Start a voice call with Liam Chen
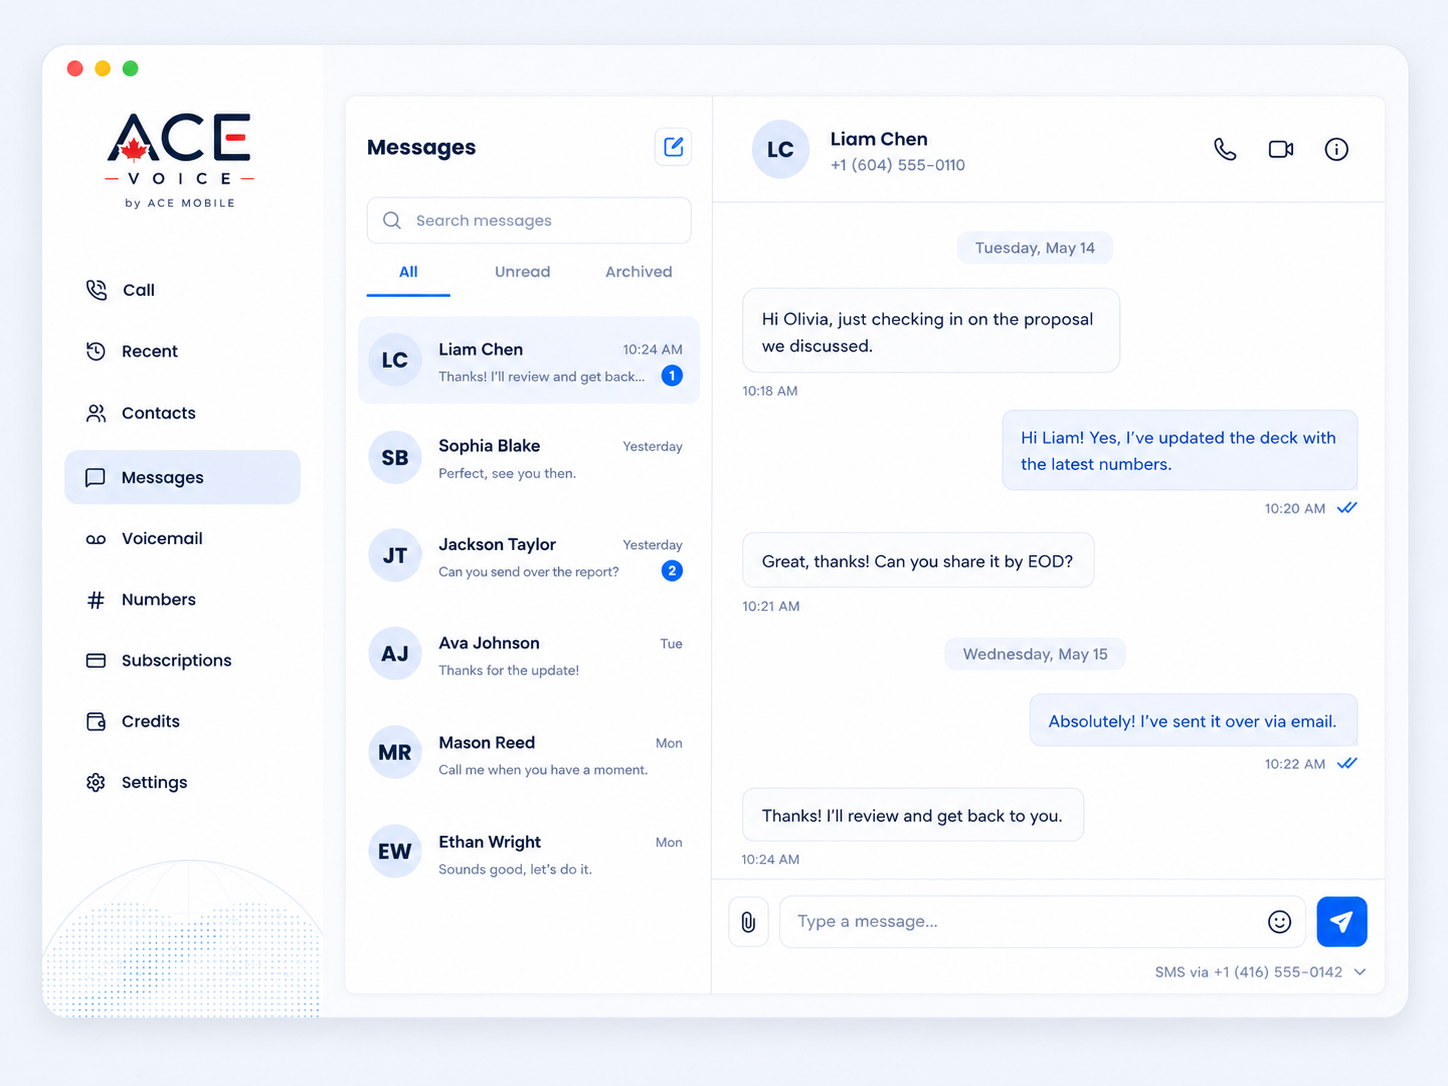 [x=1225, y=149]
